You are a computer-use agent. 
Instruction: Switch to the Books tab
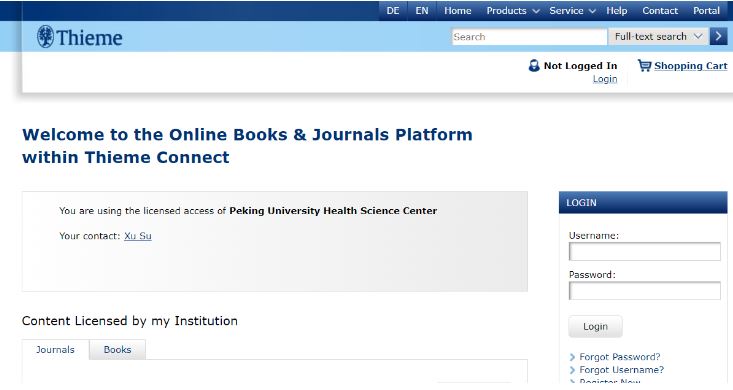coord(117,350)
